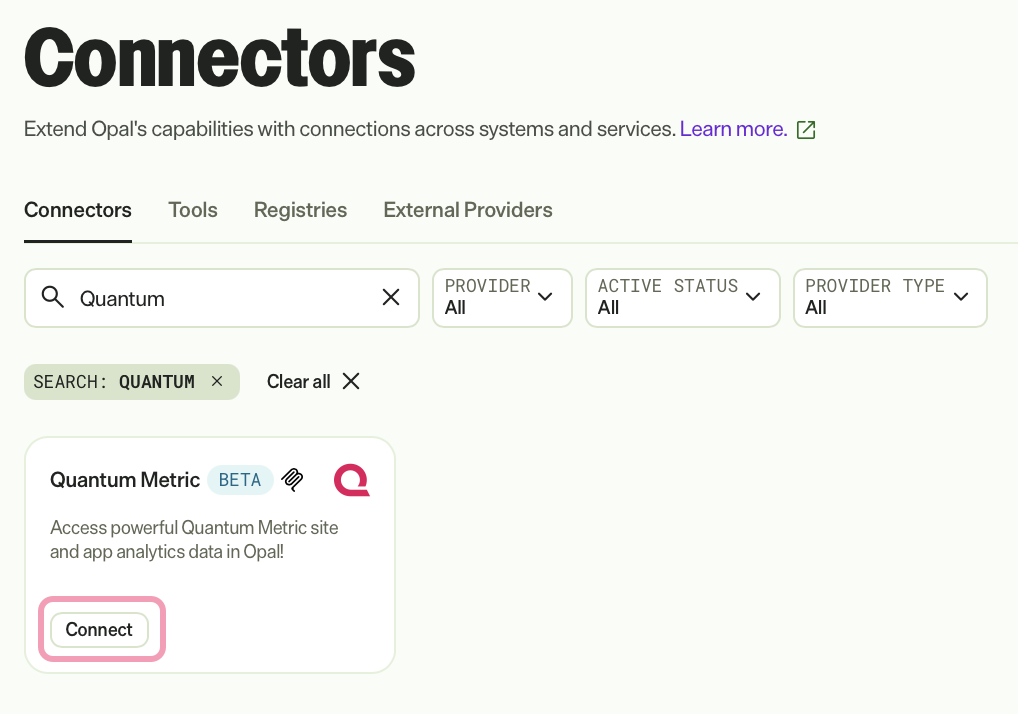The height and width of the screenshot is (714, 1018).
Task: Click the Quantum Metric description text
Action: pos(194,539)
